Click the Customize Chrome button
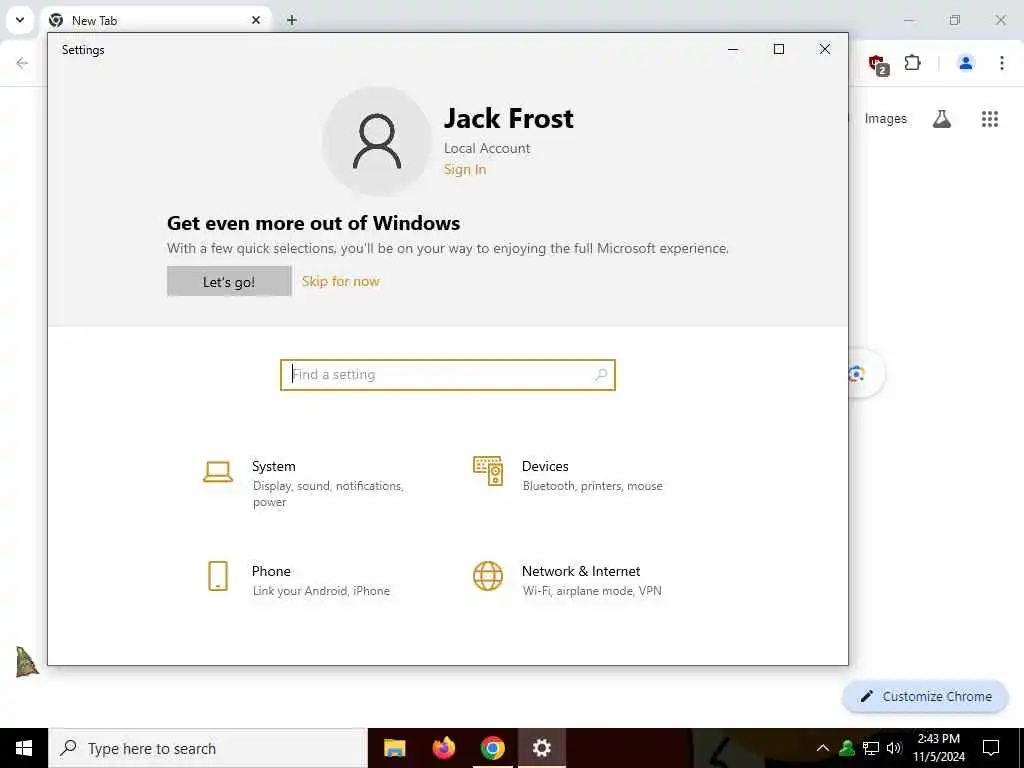 (x=925, y=696)
